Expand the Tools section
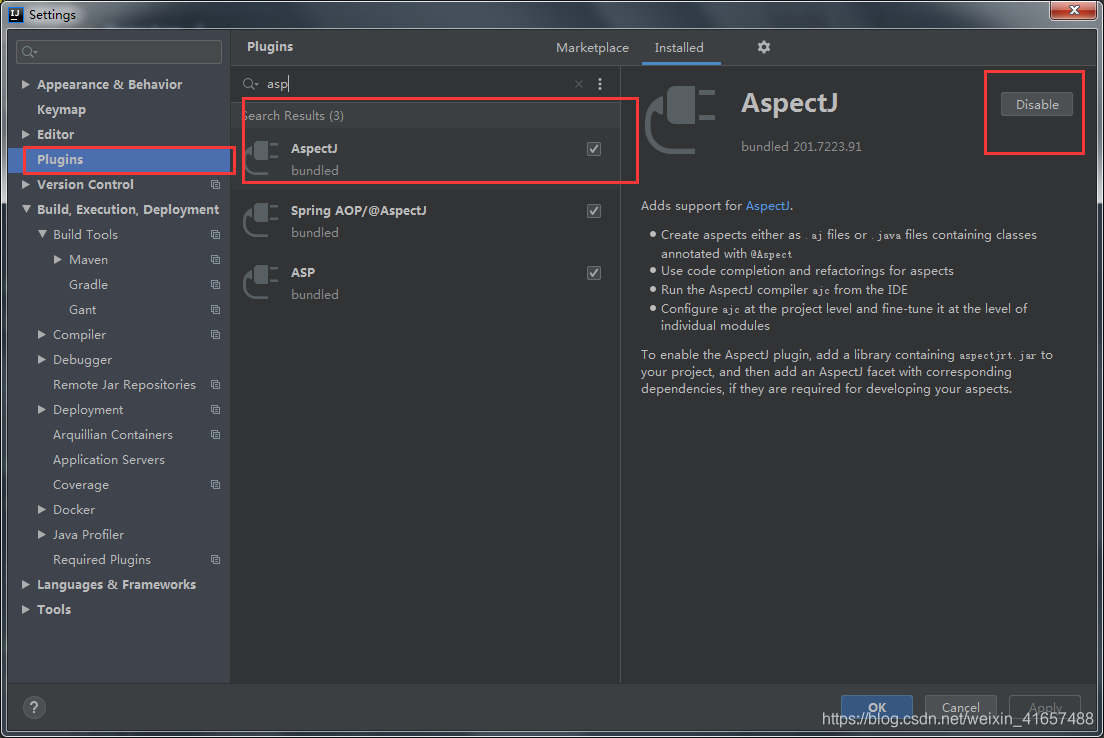 (25, 610)
